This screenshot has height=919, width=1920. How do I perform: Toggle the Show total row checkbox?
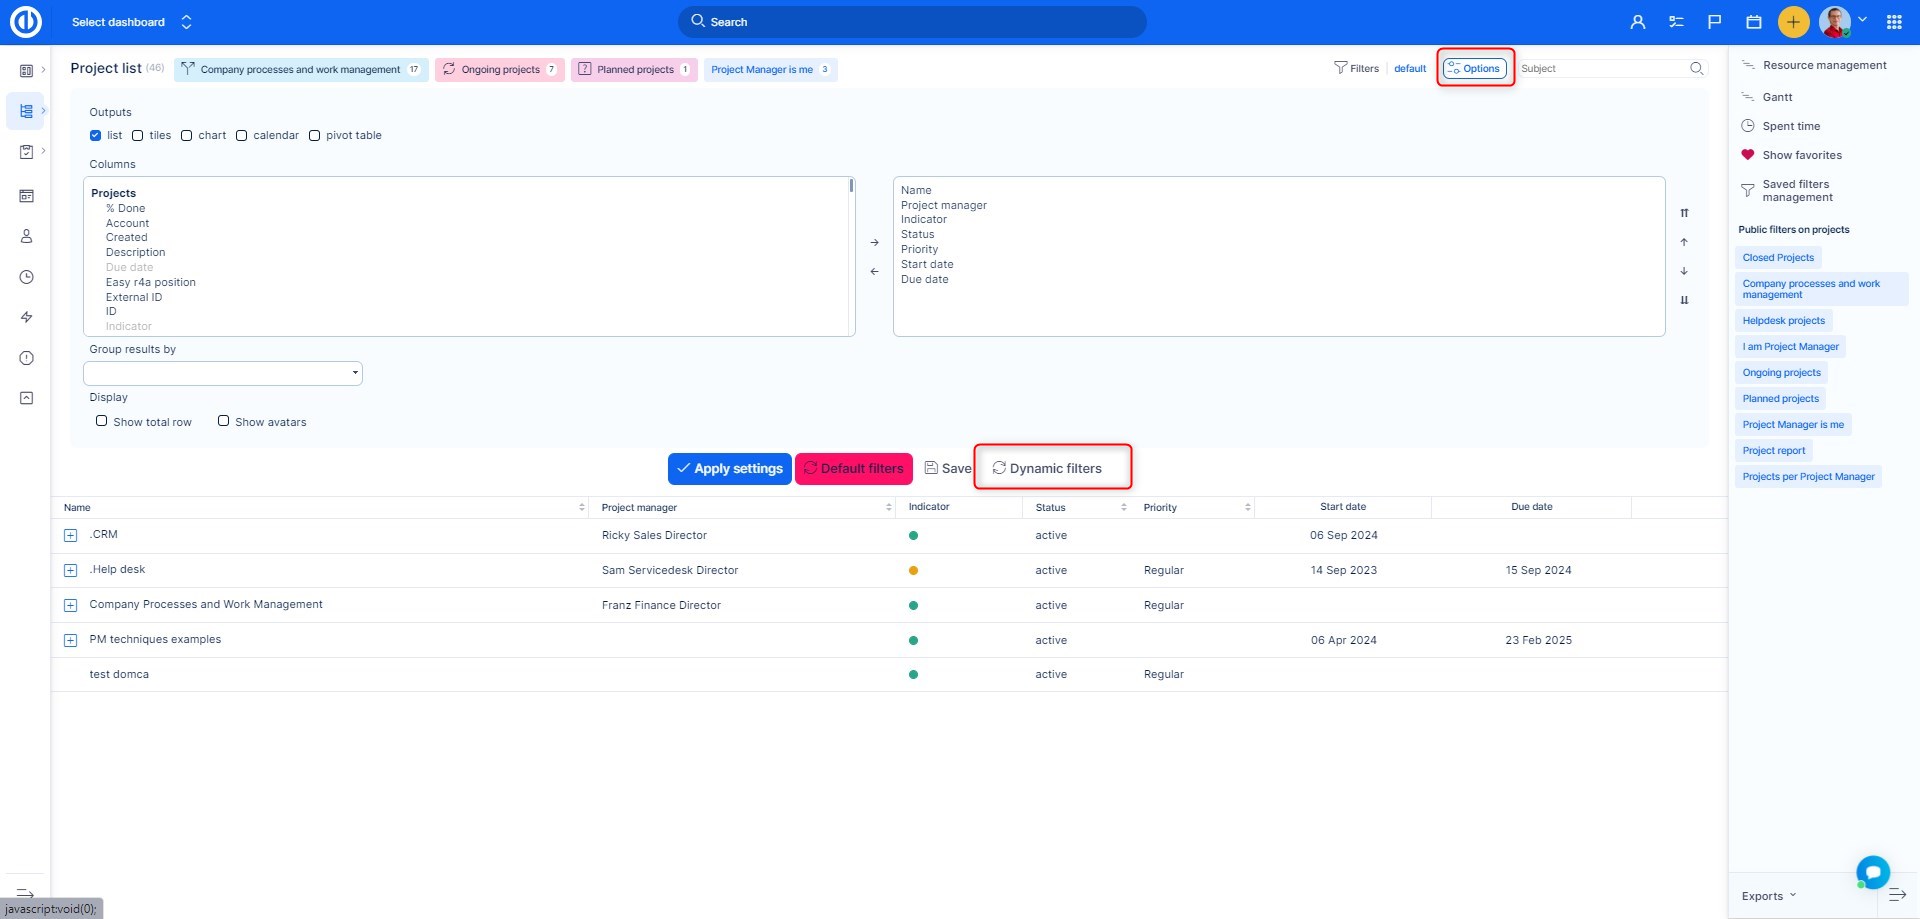tap(102, 421)
